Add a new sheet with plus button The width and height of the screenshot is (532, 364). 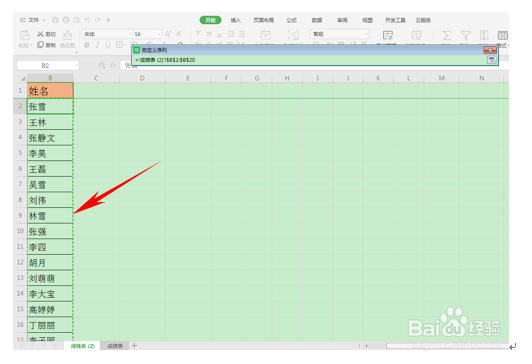pyautogui.click(x=134, y=346)
